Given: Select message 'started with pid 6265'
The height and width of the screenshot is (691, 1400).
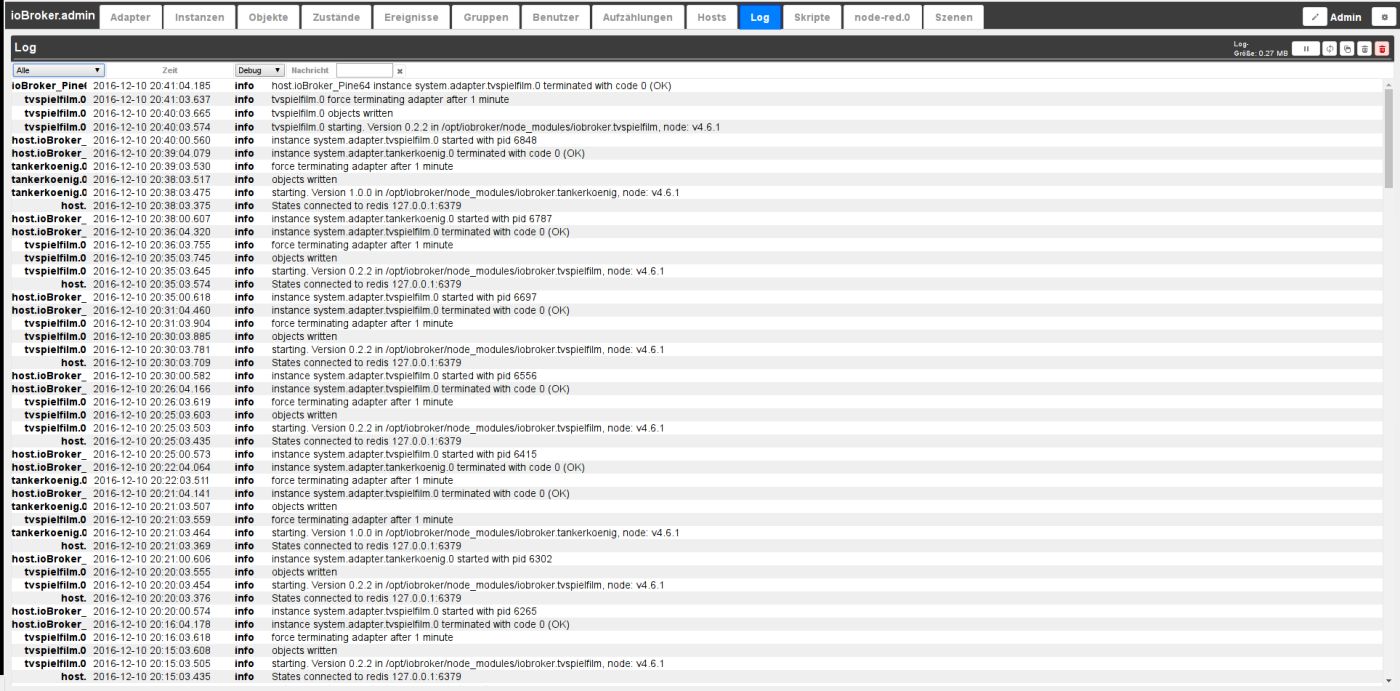Looking at the screenshot, I should coord(404,610).
